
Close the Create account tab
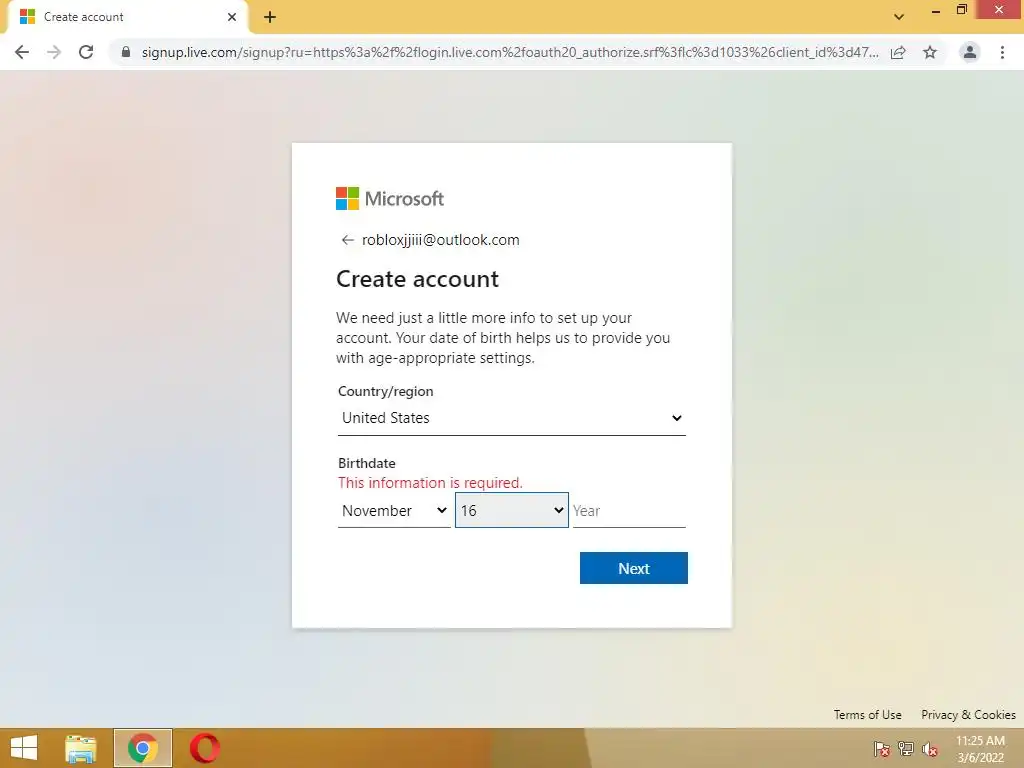232,17
